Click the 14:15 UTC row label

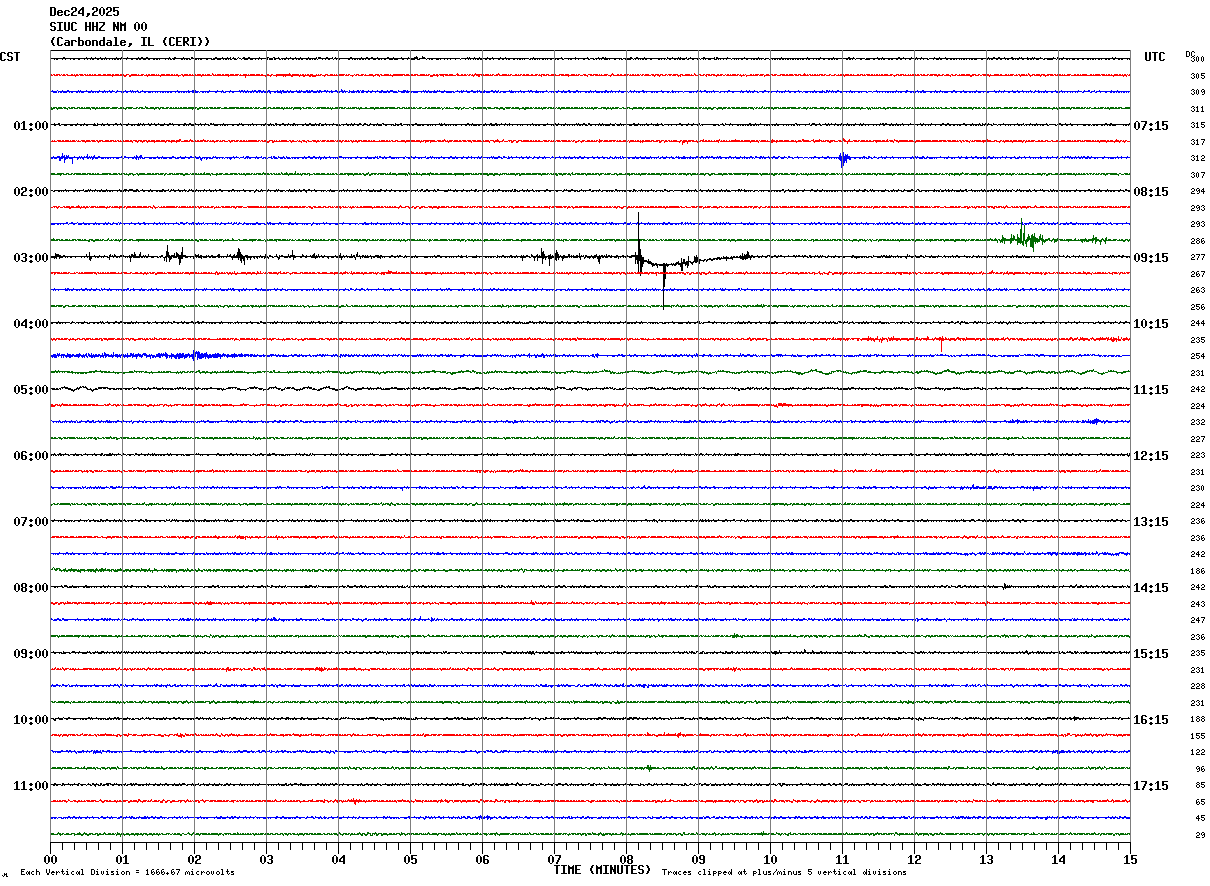(1151, 588)
